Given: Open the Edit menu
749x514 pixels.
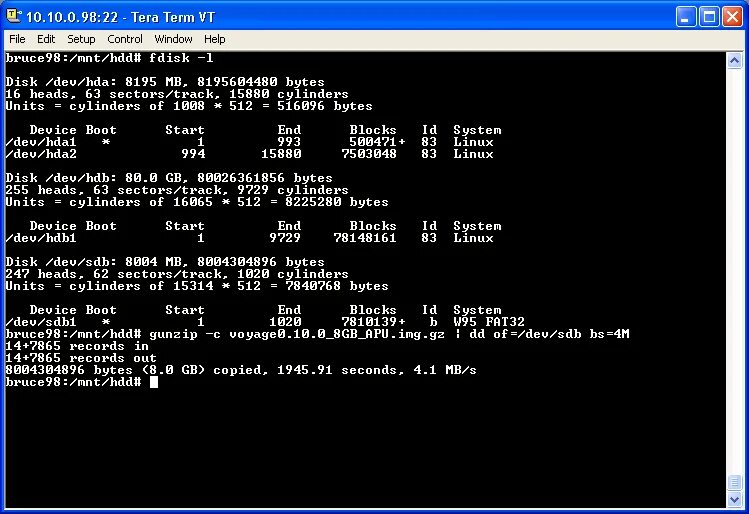Looking at the screenshot, I should [46, 39].
